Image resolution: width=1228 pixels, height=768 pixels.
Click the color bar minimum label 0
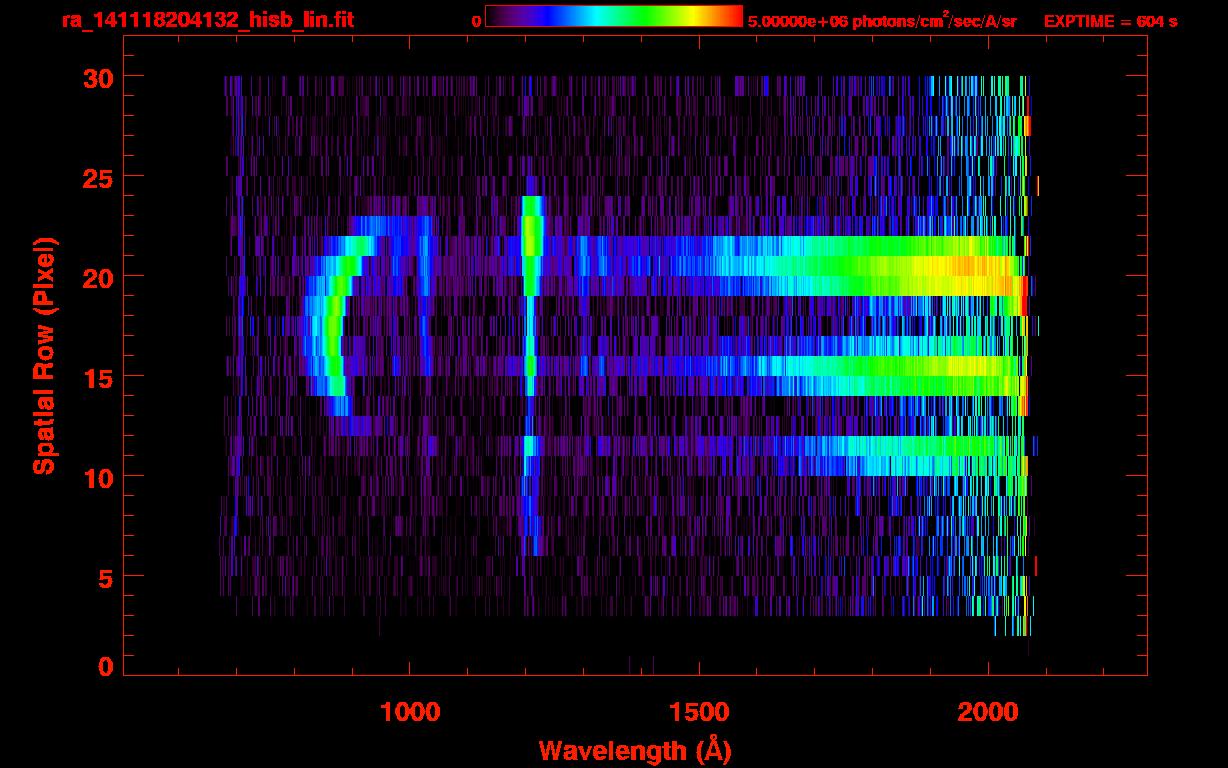pos(476,21)
